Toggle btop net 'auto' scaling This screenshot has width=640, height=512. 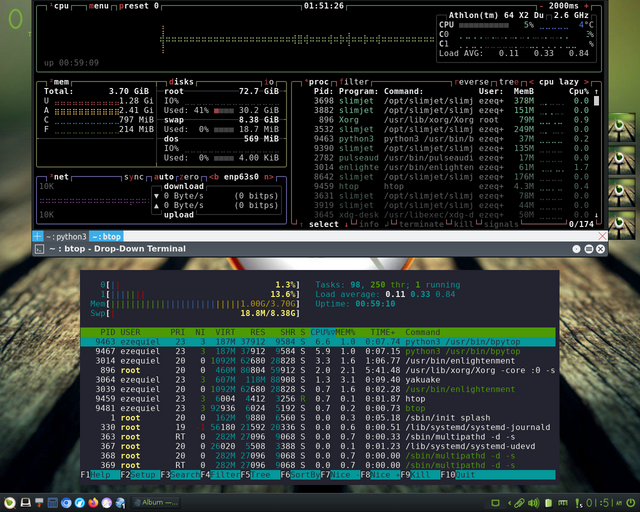164,177
